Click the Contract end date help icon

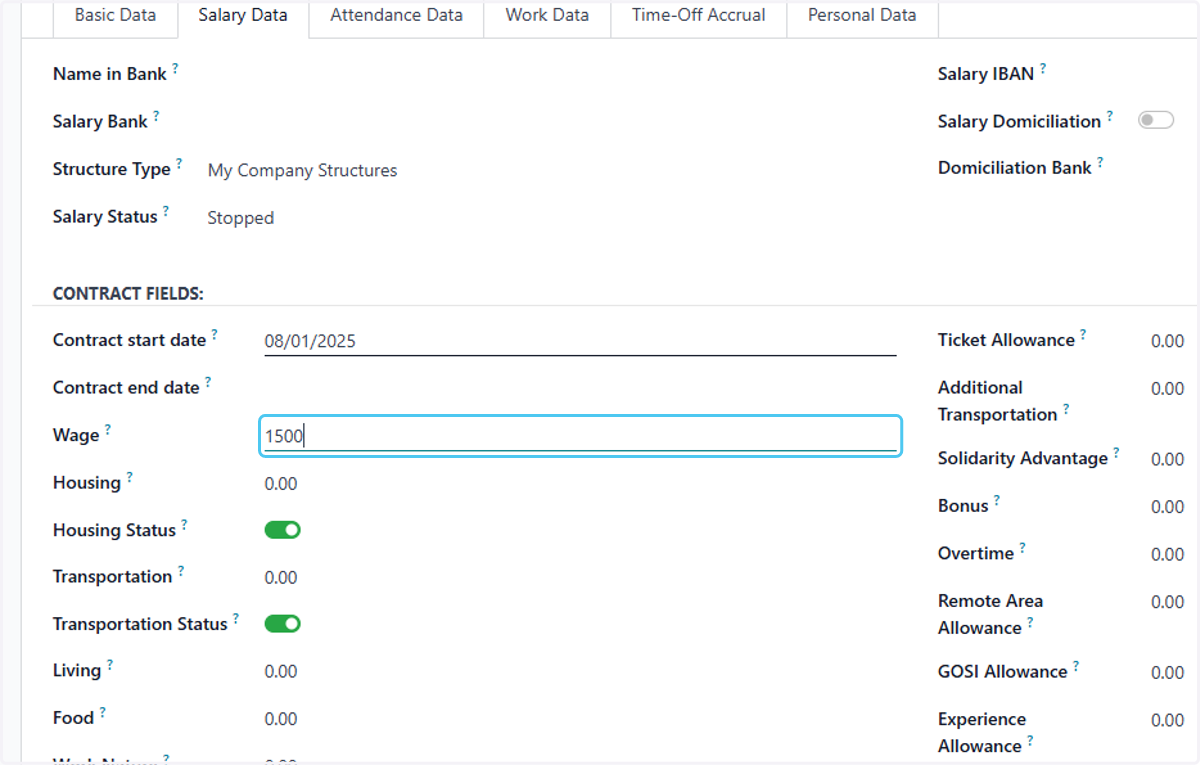[208, 381]
